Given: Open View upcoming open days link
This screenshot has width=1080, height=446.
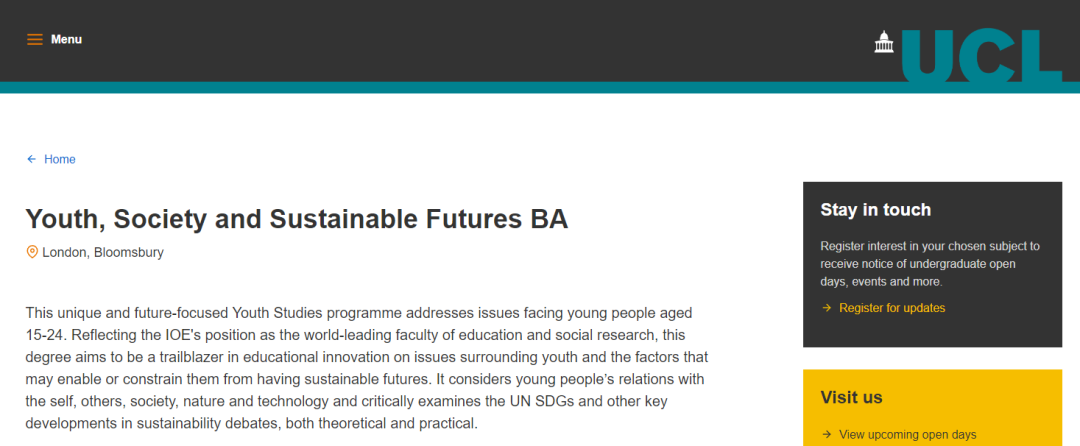Looking at the screenshot, I should pos(908,434).
